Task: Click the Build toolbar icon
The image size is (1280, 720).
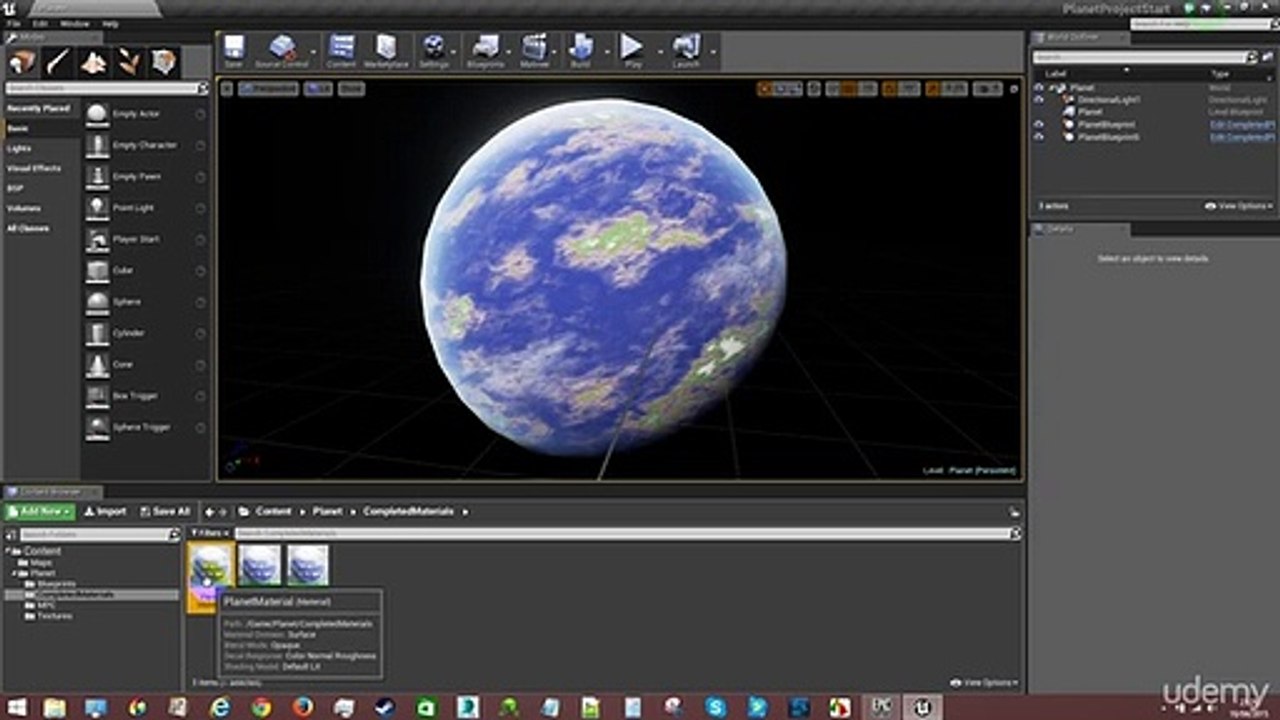Action: (580, 50)
